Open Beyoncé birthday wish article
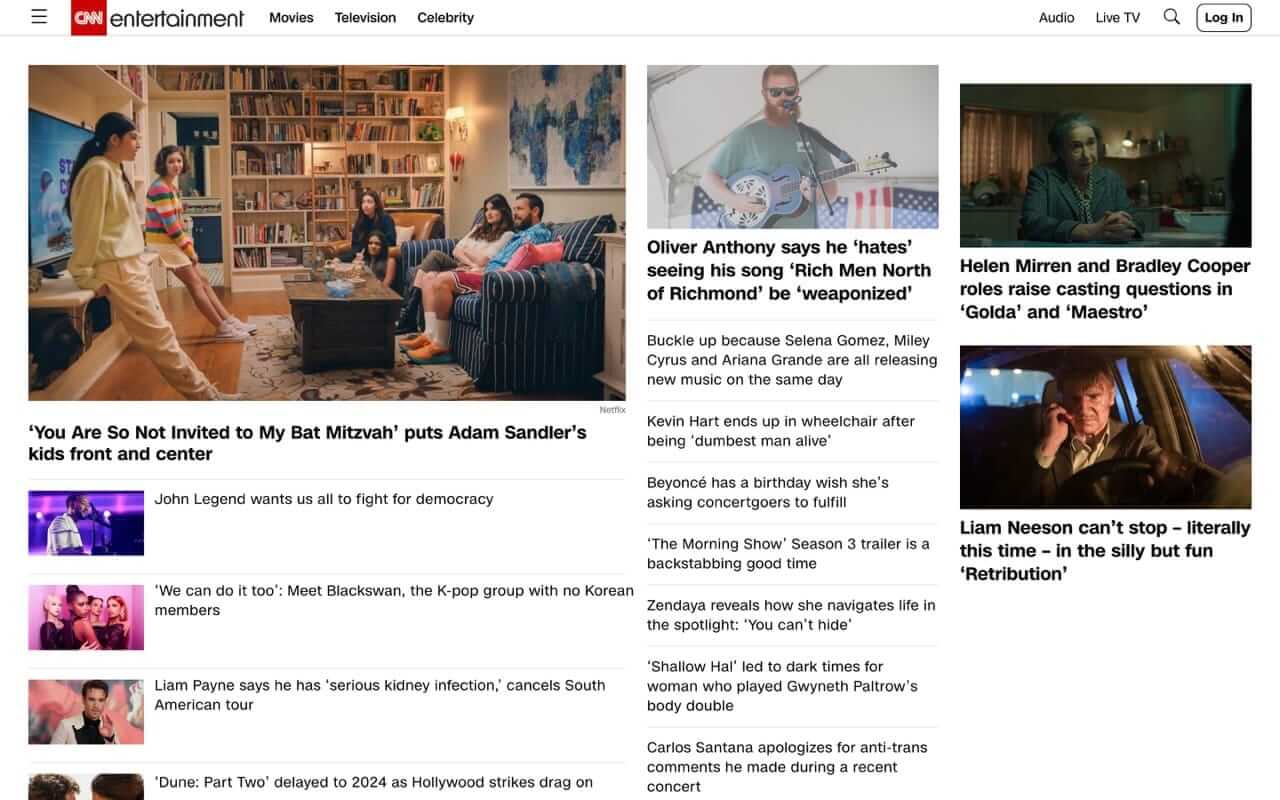The image size is (1280, 800). pyautogui.click(x=768, y=492)
